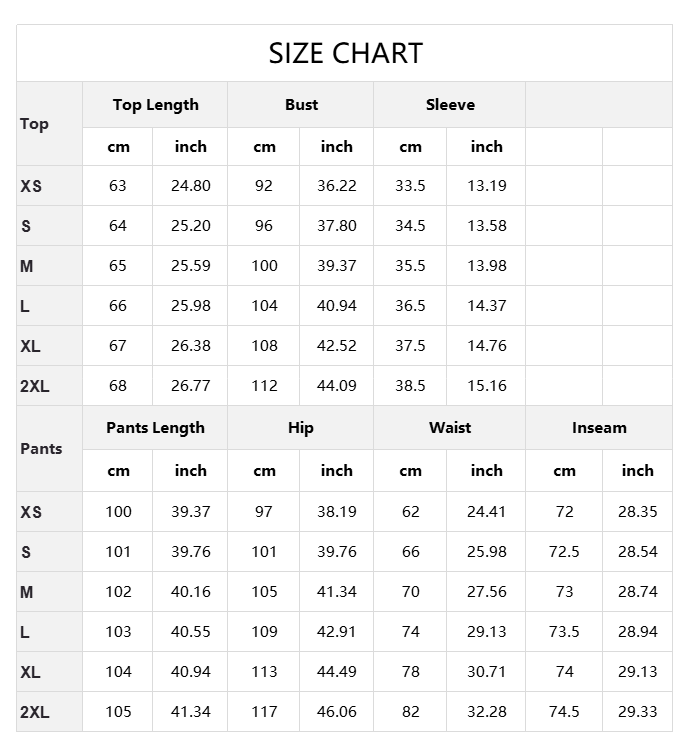Select the 13.19 sleeve inch cell
This screenshot has width=689, height=748.
[487, 186]
